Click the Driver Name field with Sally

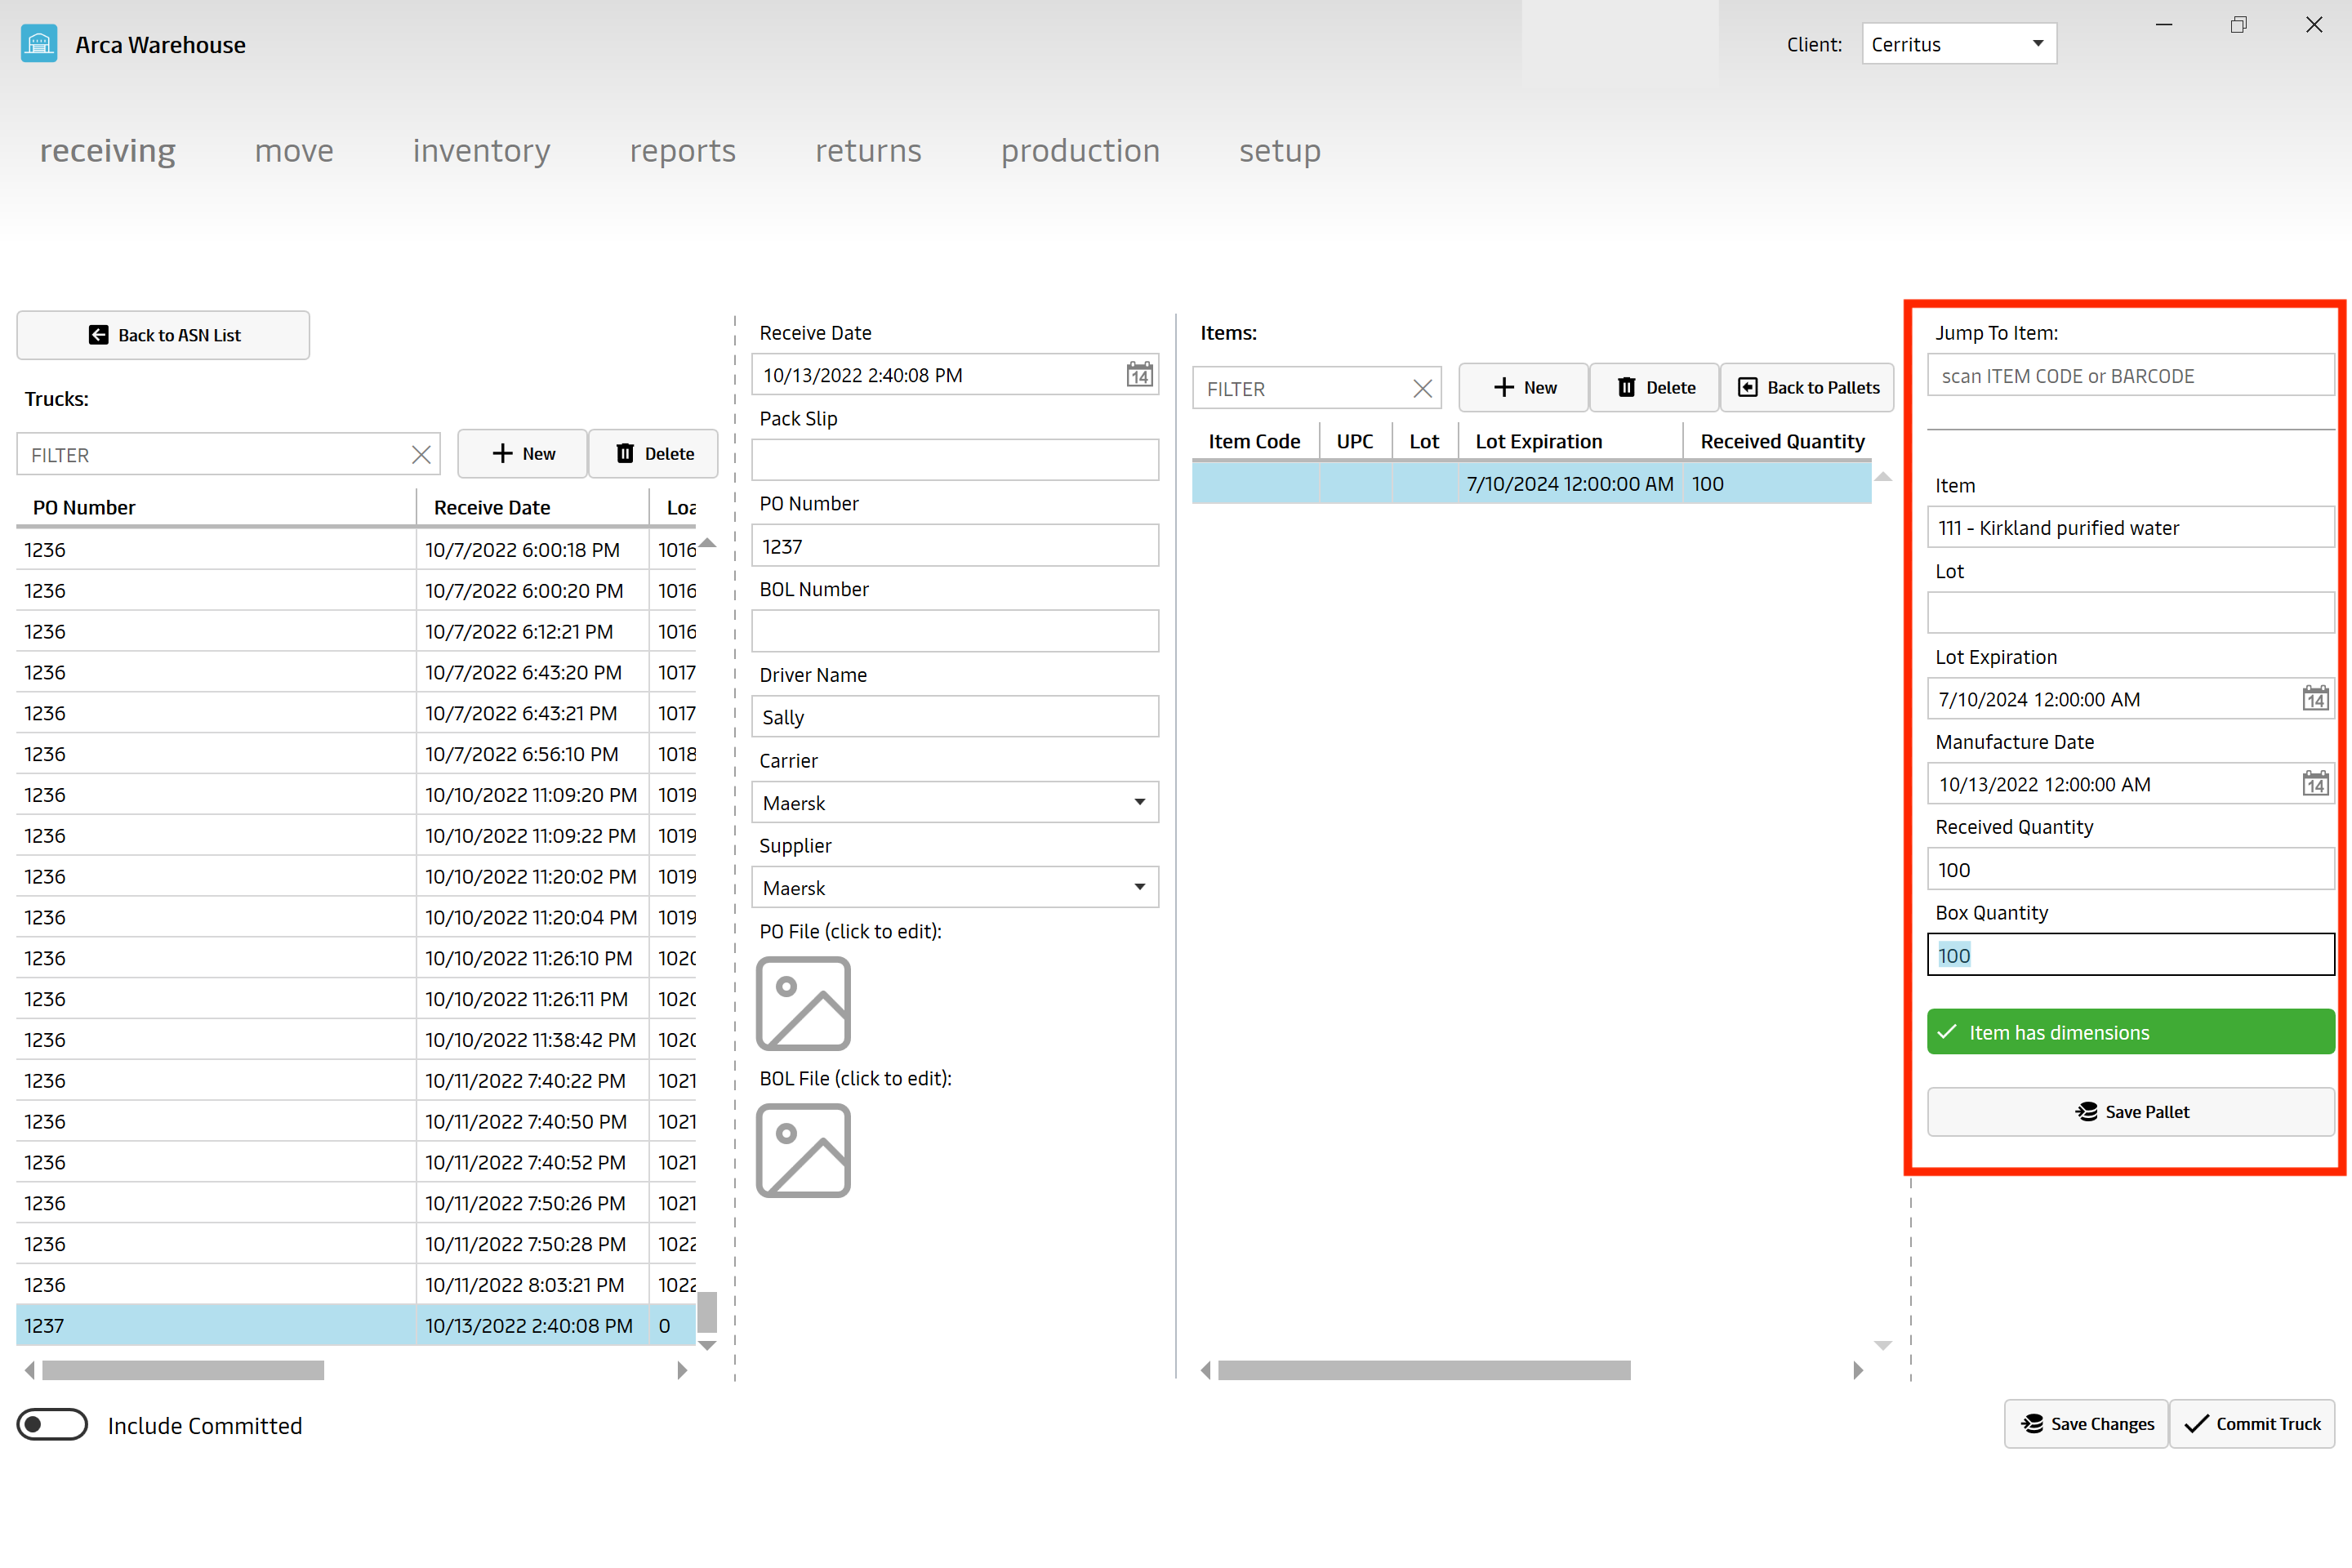point(955,717)
